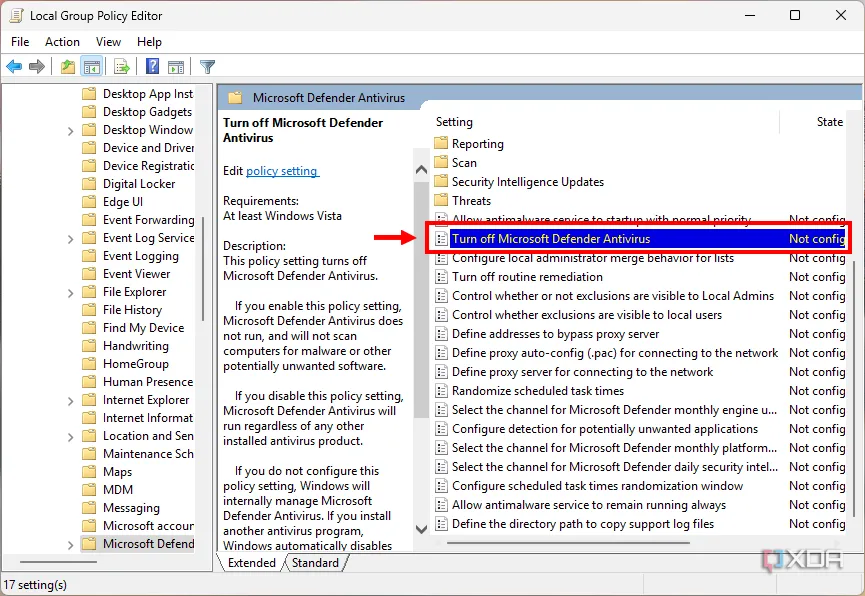Click the Digital Locker folder icon
The height and width of the screenshot is (596, 865).
tap(89, 184)
